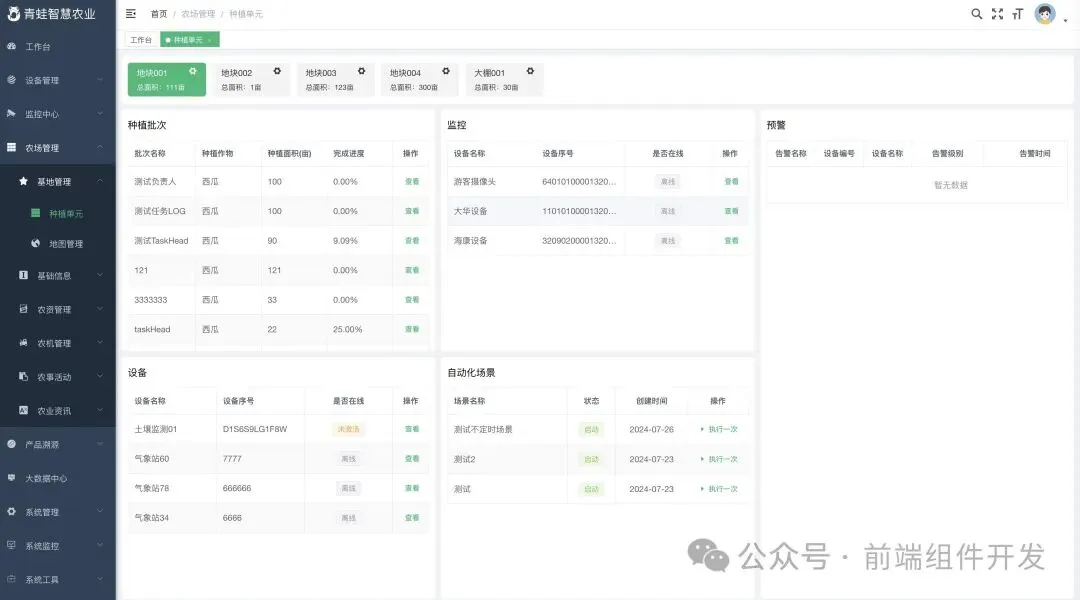This screenshot has height=600, width=1080.
Task: Expand 监控中心 sidebar menu
Action: tap(58, 114)
